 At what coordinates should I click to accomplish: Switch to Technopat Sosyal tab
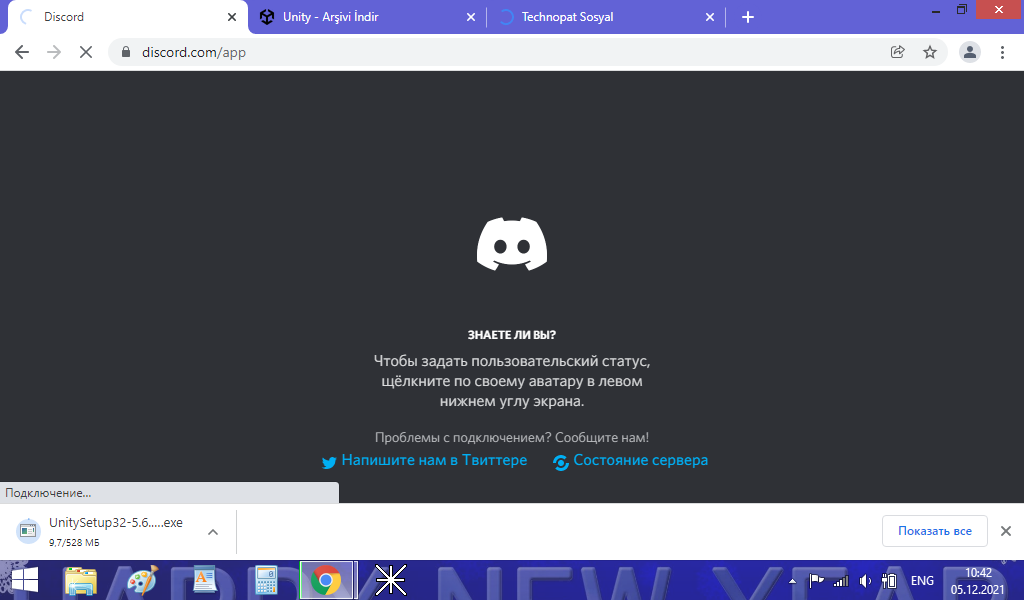point(606,17)
